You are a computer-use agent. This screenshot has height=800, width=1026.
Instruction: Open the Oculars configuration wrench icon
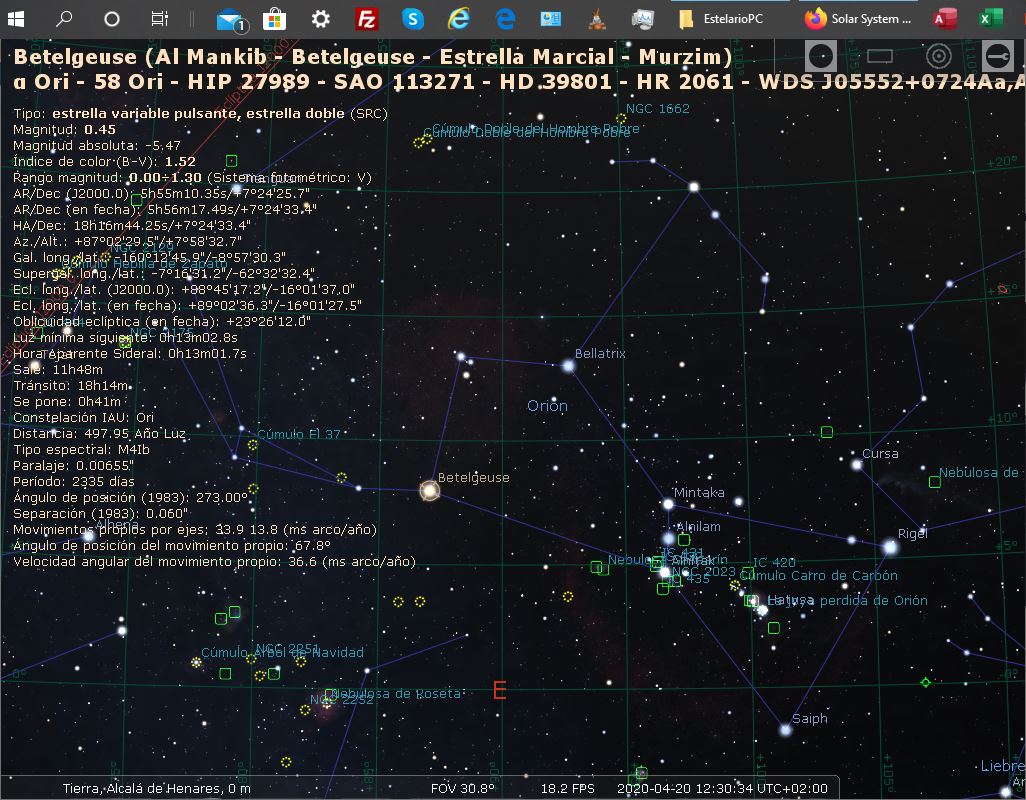(x=996, y=56)
